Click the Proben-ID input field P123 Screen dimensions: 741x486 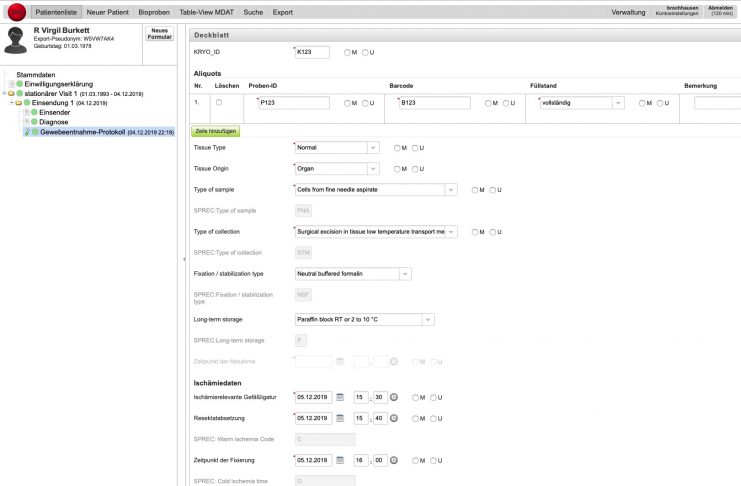pyautogui.click(x=293, y=103)
